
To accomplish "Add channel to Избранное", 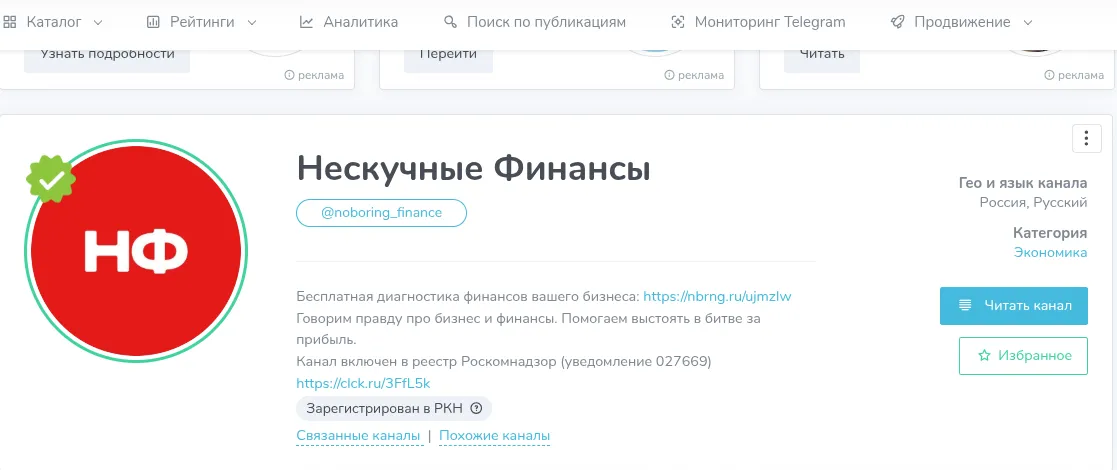I will tap(1024, 355).
